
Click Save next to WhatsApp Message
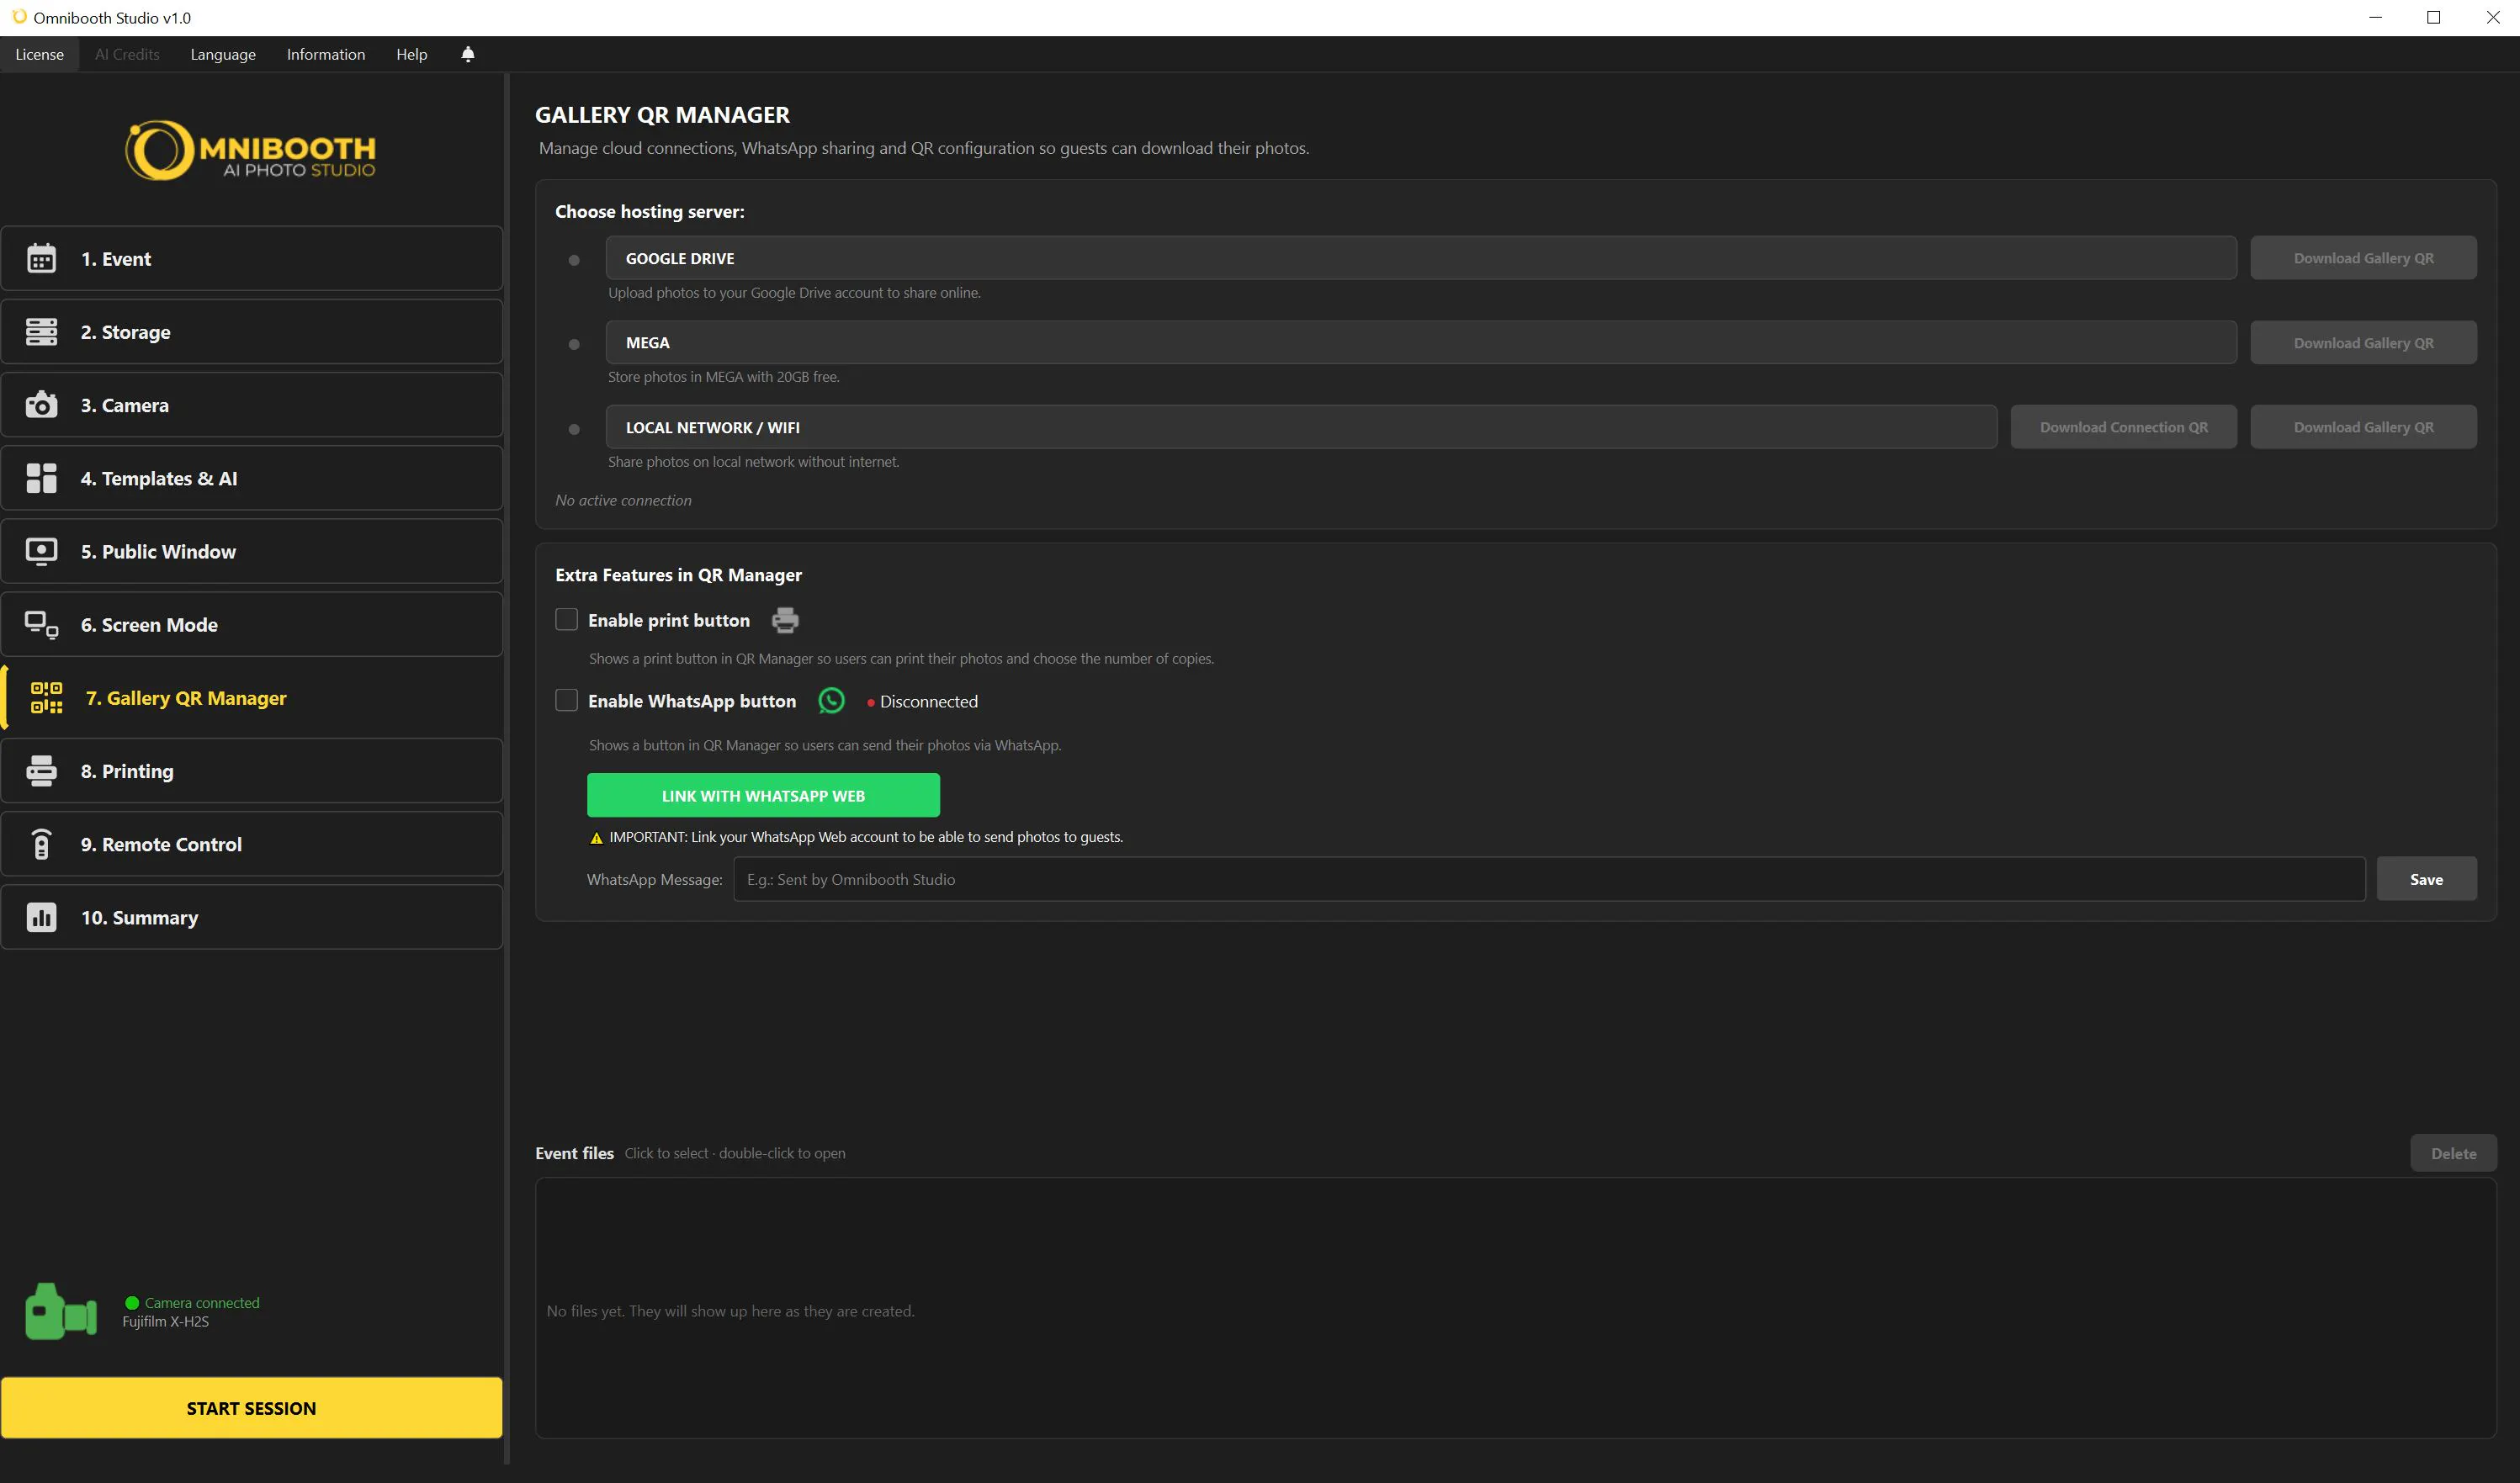[x=2426, y=879]
